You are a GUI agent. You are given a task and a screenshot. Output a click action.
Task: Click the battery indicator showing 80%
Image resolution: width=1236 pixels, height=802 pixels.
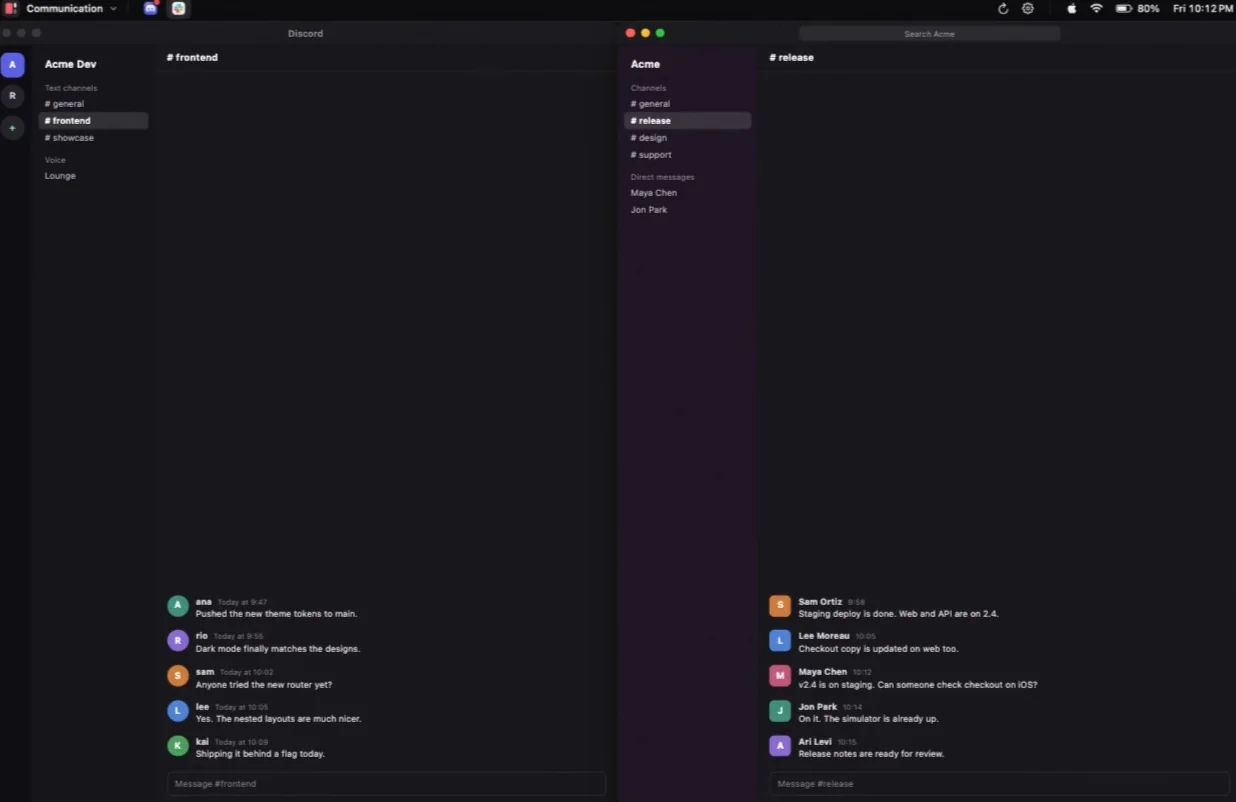(x=1137, y=8)
